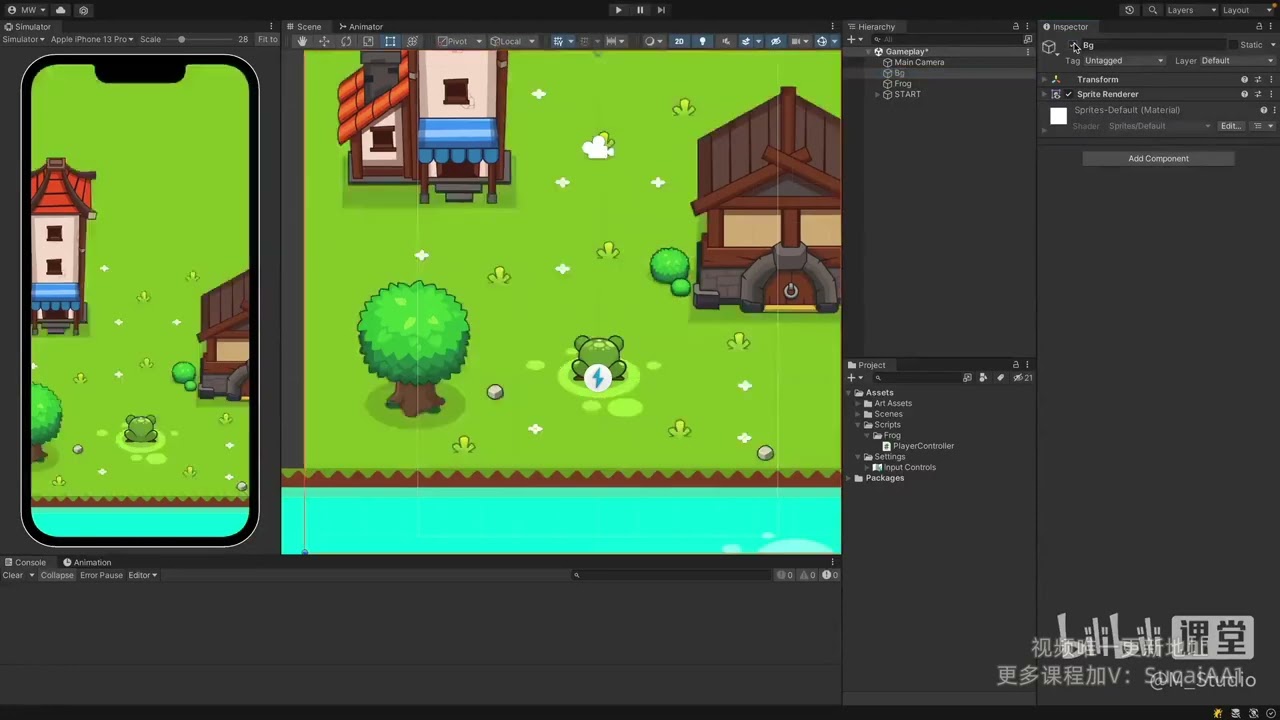Switch to the Console tab

(x=26, y=562)
